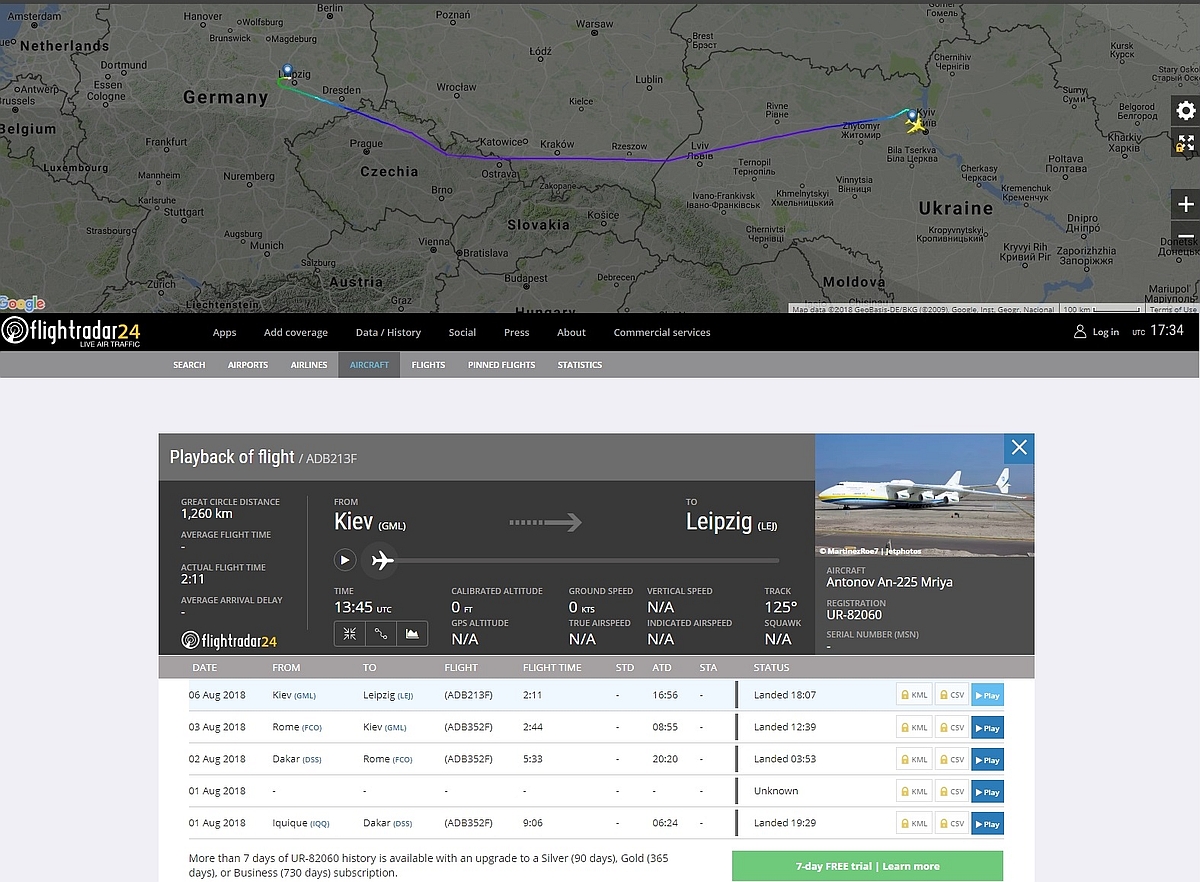The image size is (1200, 882).
Task: Play the 03 Aug 2018 Rome–Kiev flight
Action: coord(987,727)
